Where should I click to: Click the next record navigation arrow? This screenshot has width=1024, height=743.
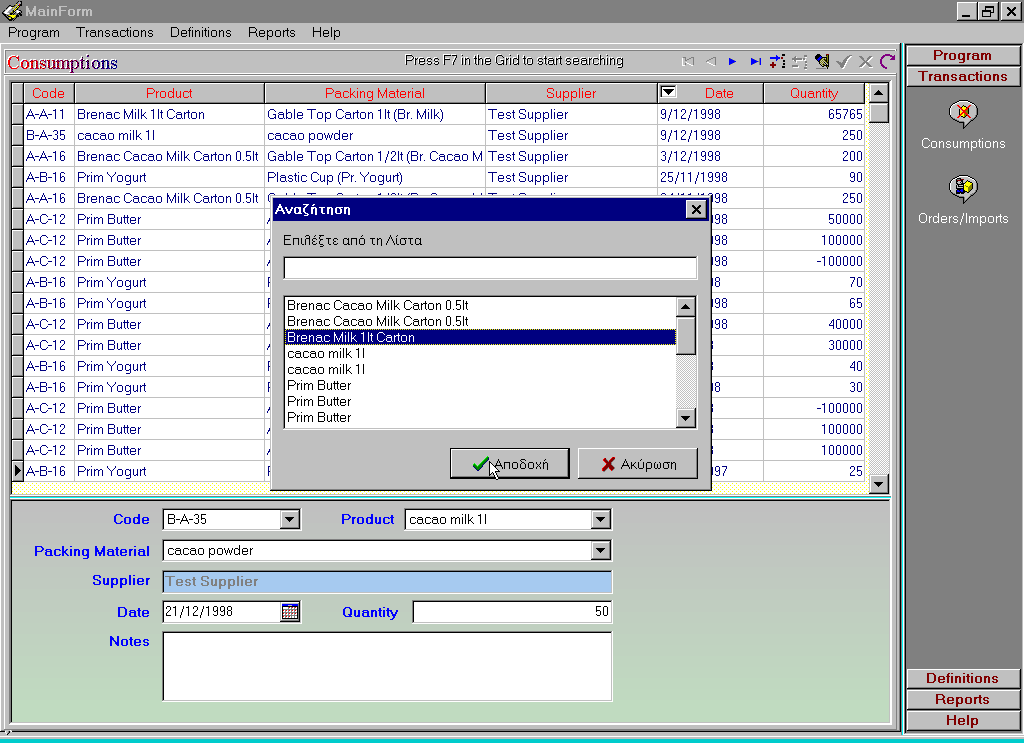[733, 62]
